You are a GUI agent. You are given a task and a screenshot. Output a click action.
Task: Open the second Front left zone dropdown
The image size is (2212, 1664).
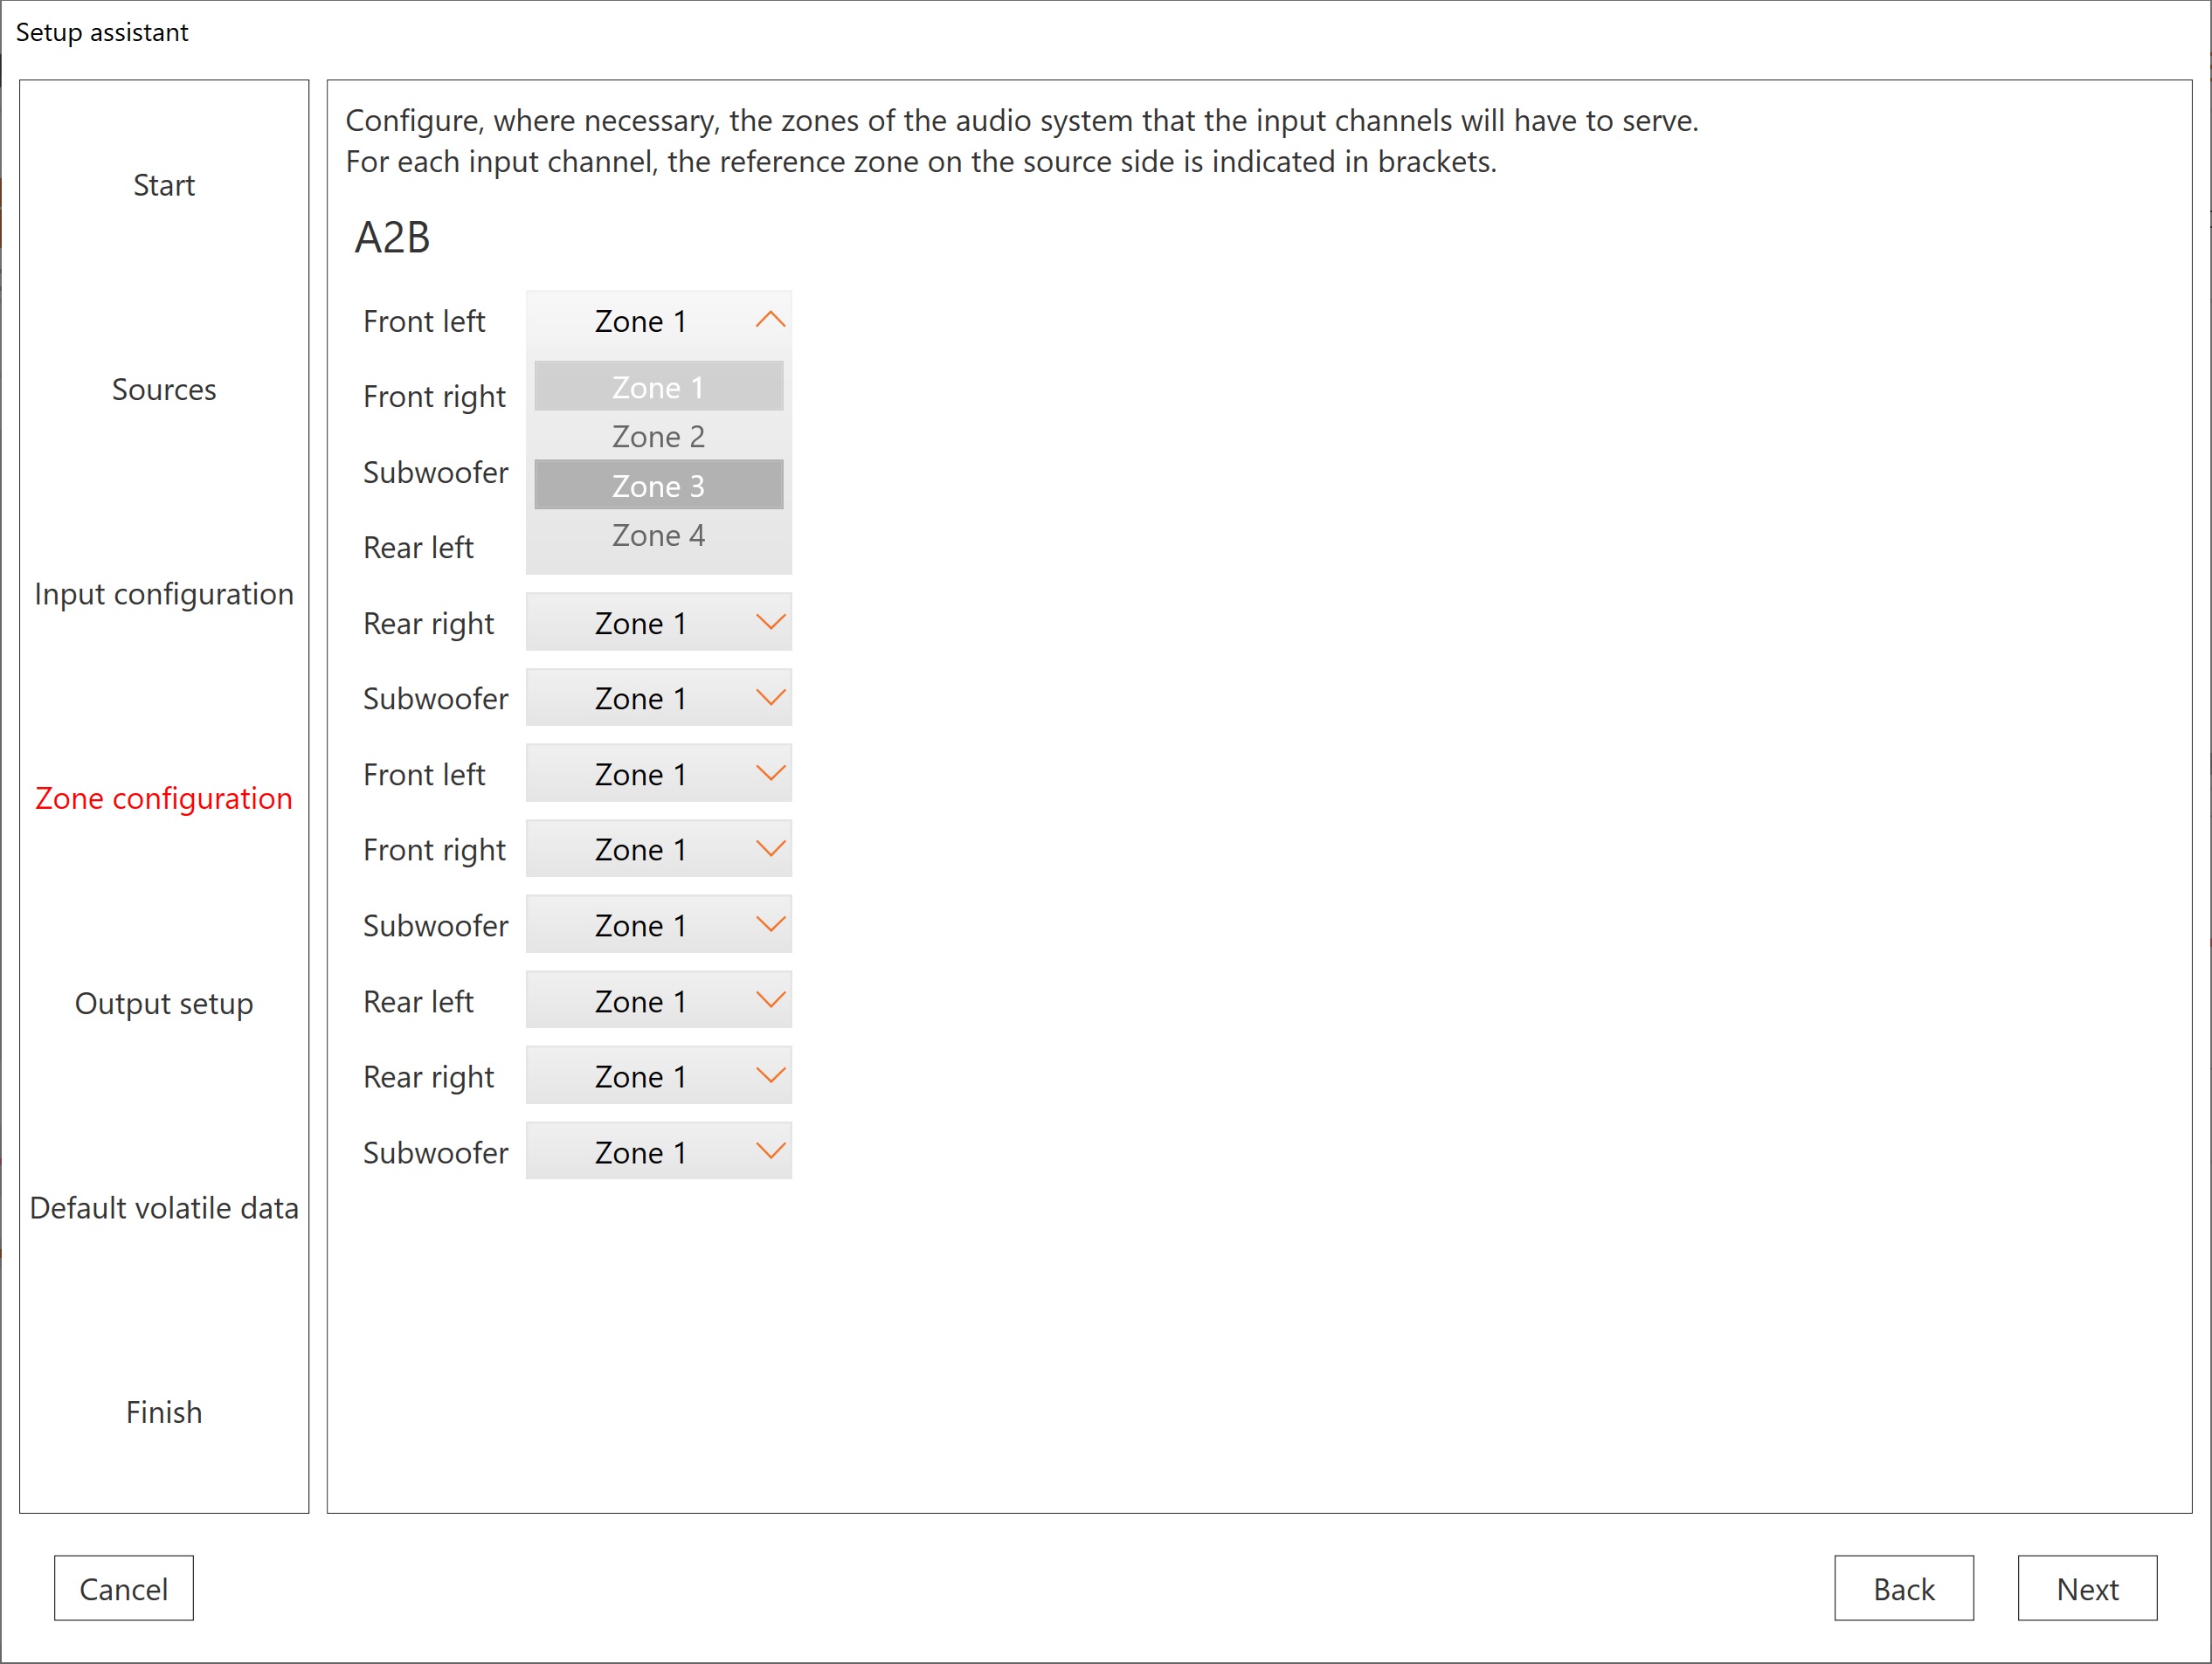(659, 774)
